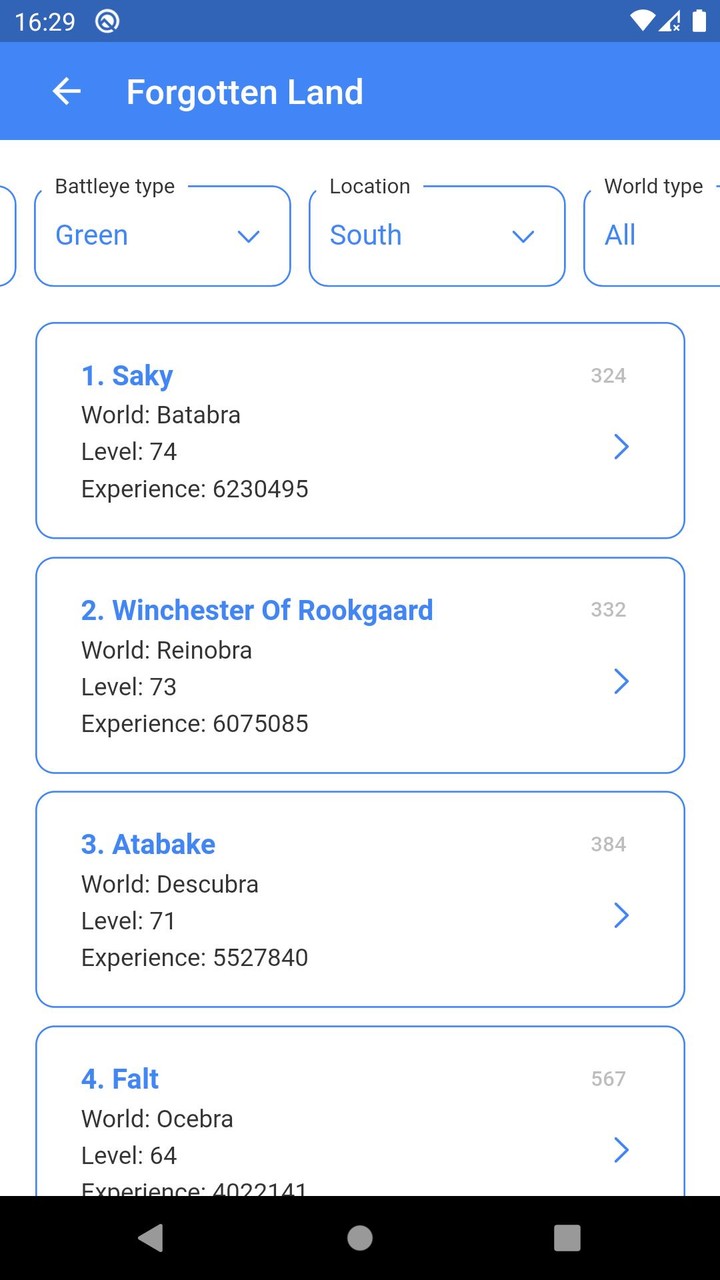Tap 'World: Descubra' text in third card
Screen dimensions: 720x1280
pyautogui.click(x=170, y=884)
